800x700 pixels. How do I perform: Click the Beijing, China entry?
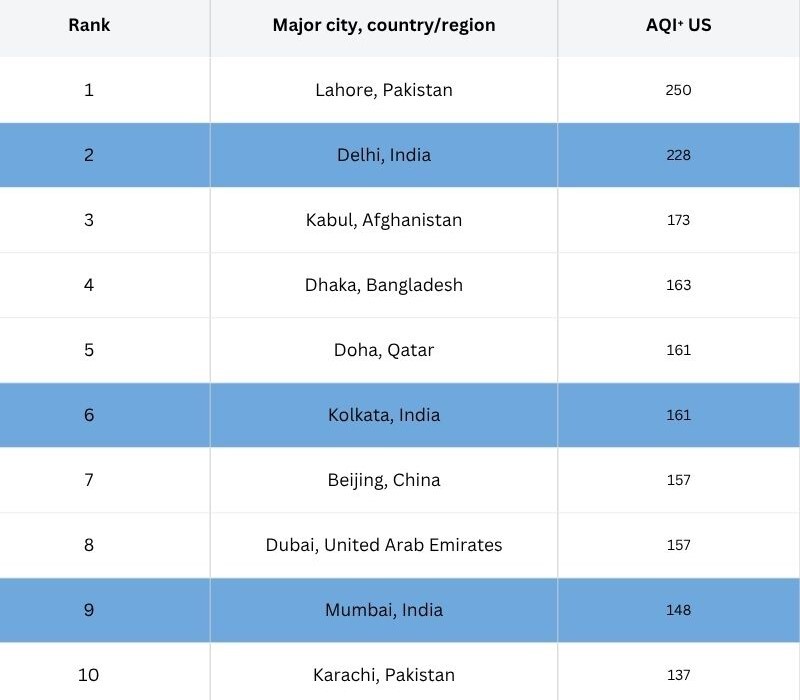[384, 480]
